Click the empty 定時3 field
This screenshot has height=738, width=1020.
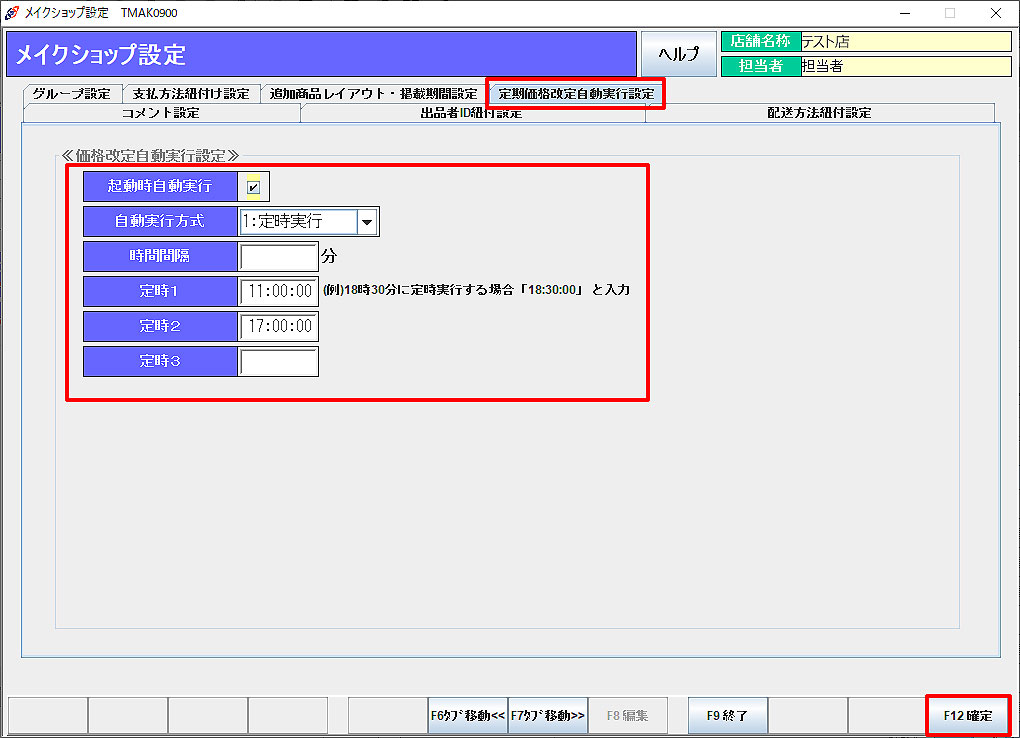pos(278,362)
